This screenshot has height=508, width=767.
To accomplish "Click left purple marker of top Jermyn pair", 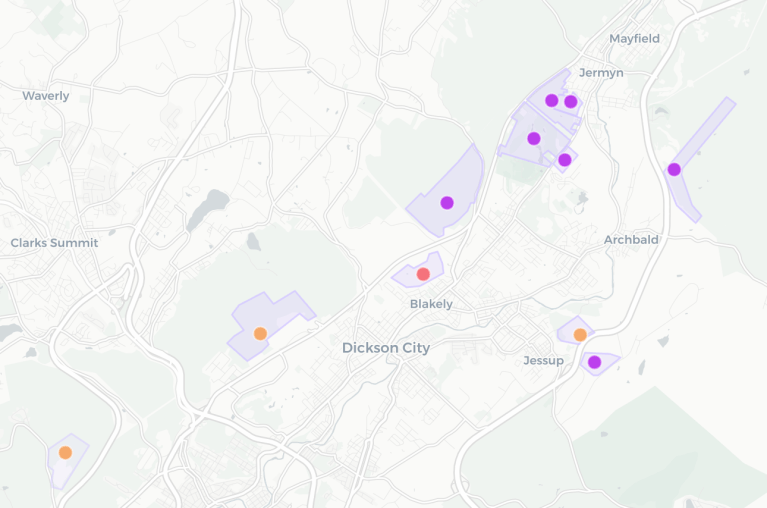I will [x=551, y=100].
